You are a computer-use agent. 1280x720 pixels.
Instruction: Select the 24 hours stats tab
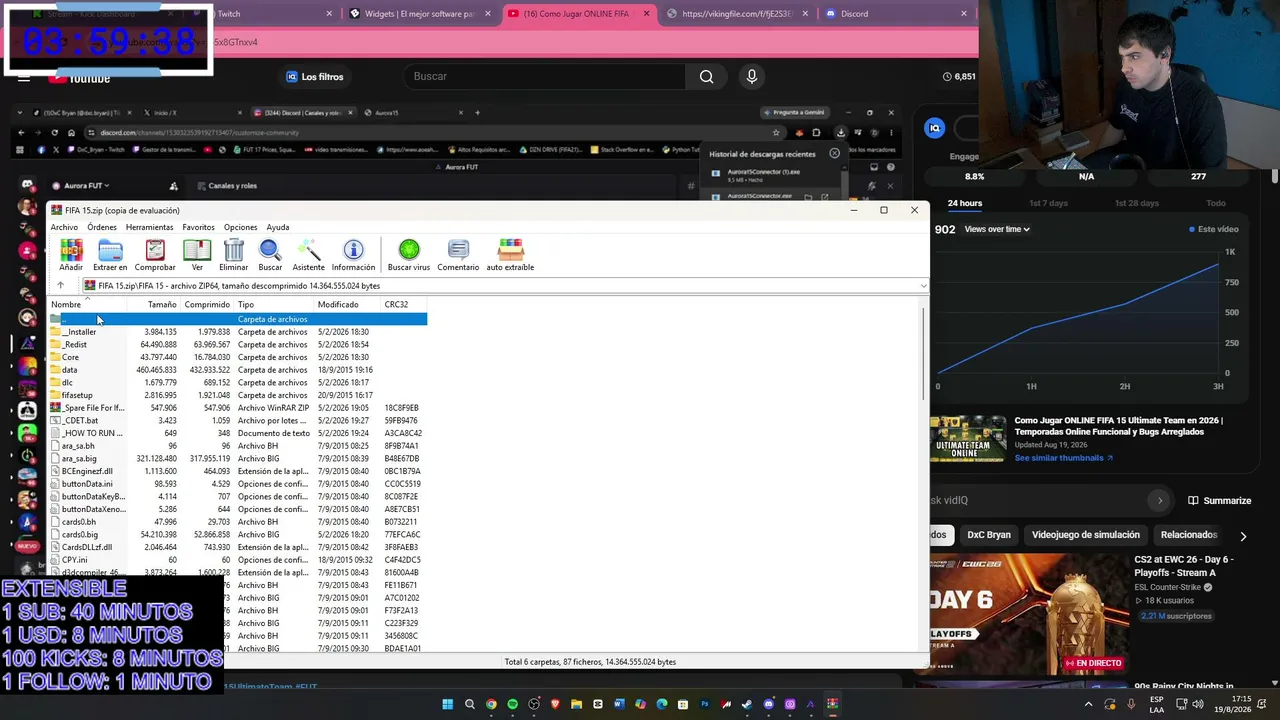965,203
